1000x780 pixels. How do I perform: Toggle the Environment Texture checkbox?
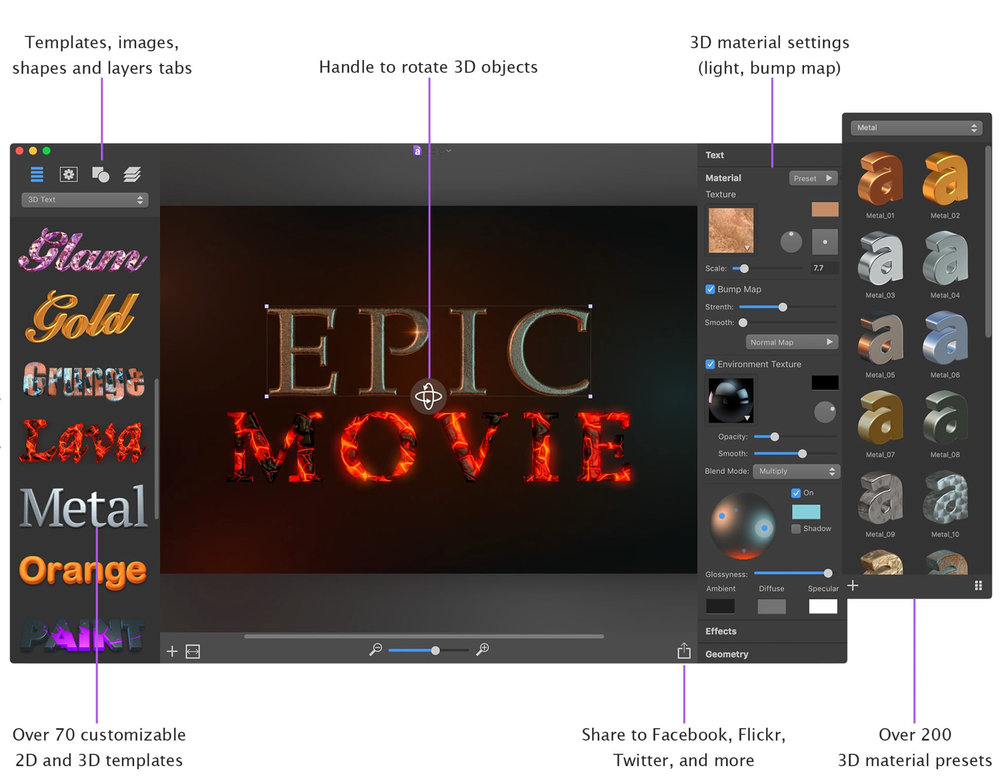click(710, 364)
